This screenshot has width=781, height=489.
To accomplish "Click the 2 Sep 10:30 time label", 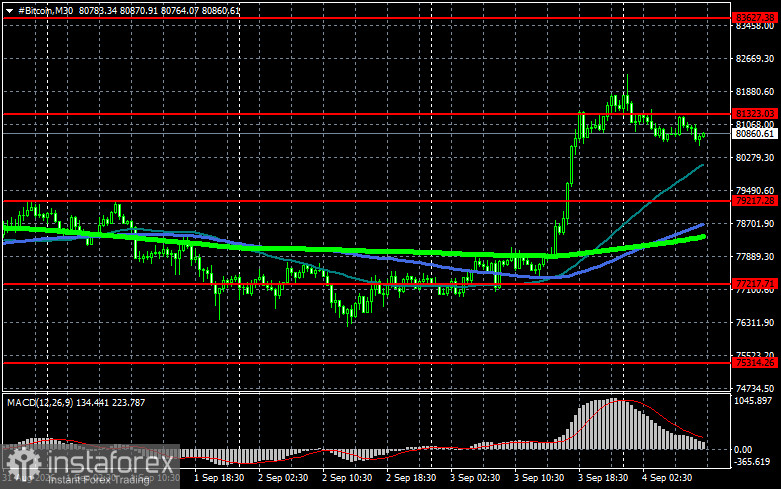I will [347, 478].
